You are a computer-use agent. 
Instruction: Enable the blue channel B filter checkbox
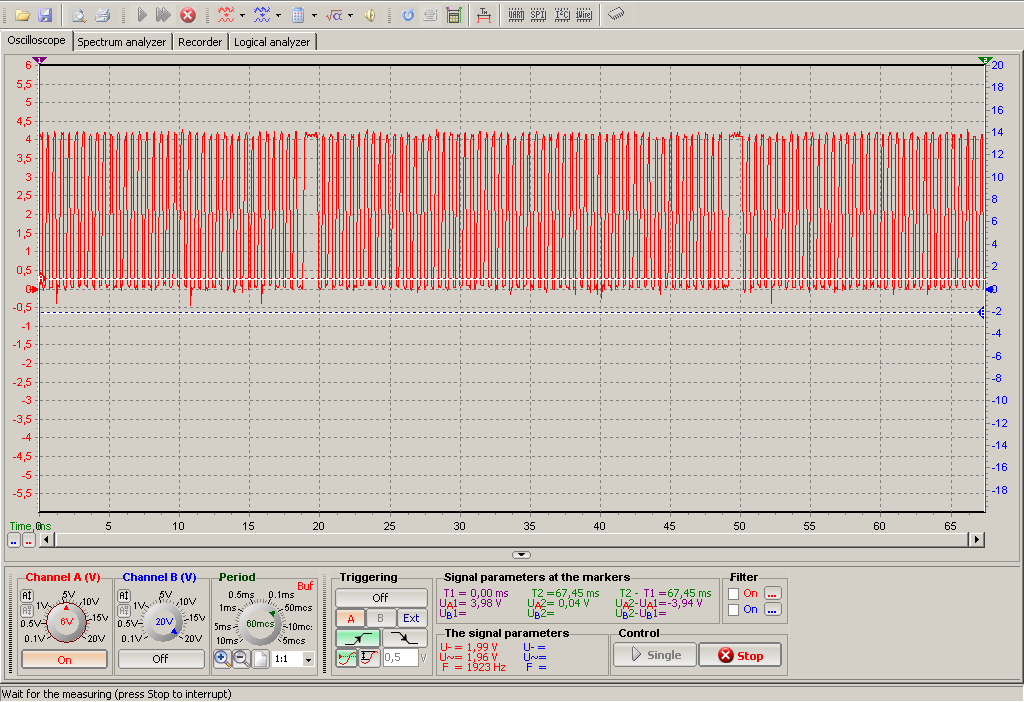(x=733, y=610)
